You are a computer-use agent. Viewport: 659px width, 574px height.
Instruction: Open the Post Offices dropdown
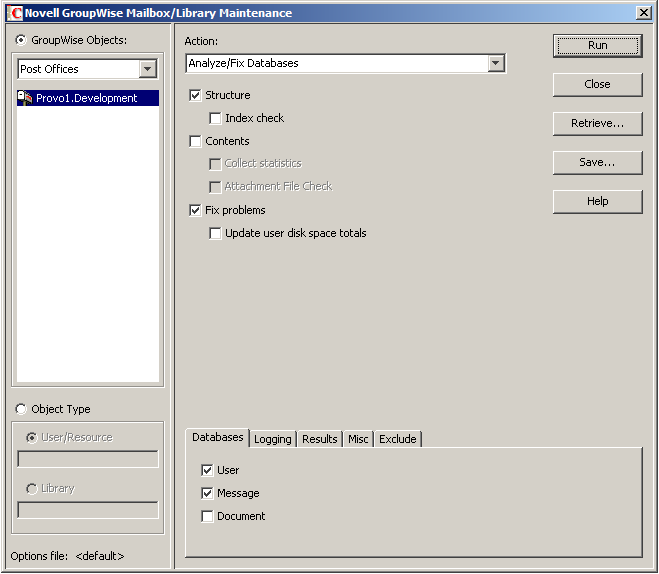coord(148,69)
